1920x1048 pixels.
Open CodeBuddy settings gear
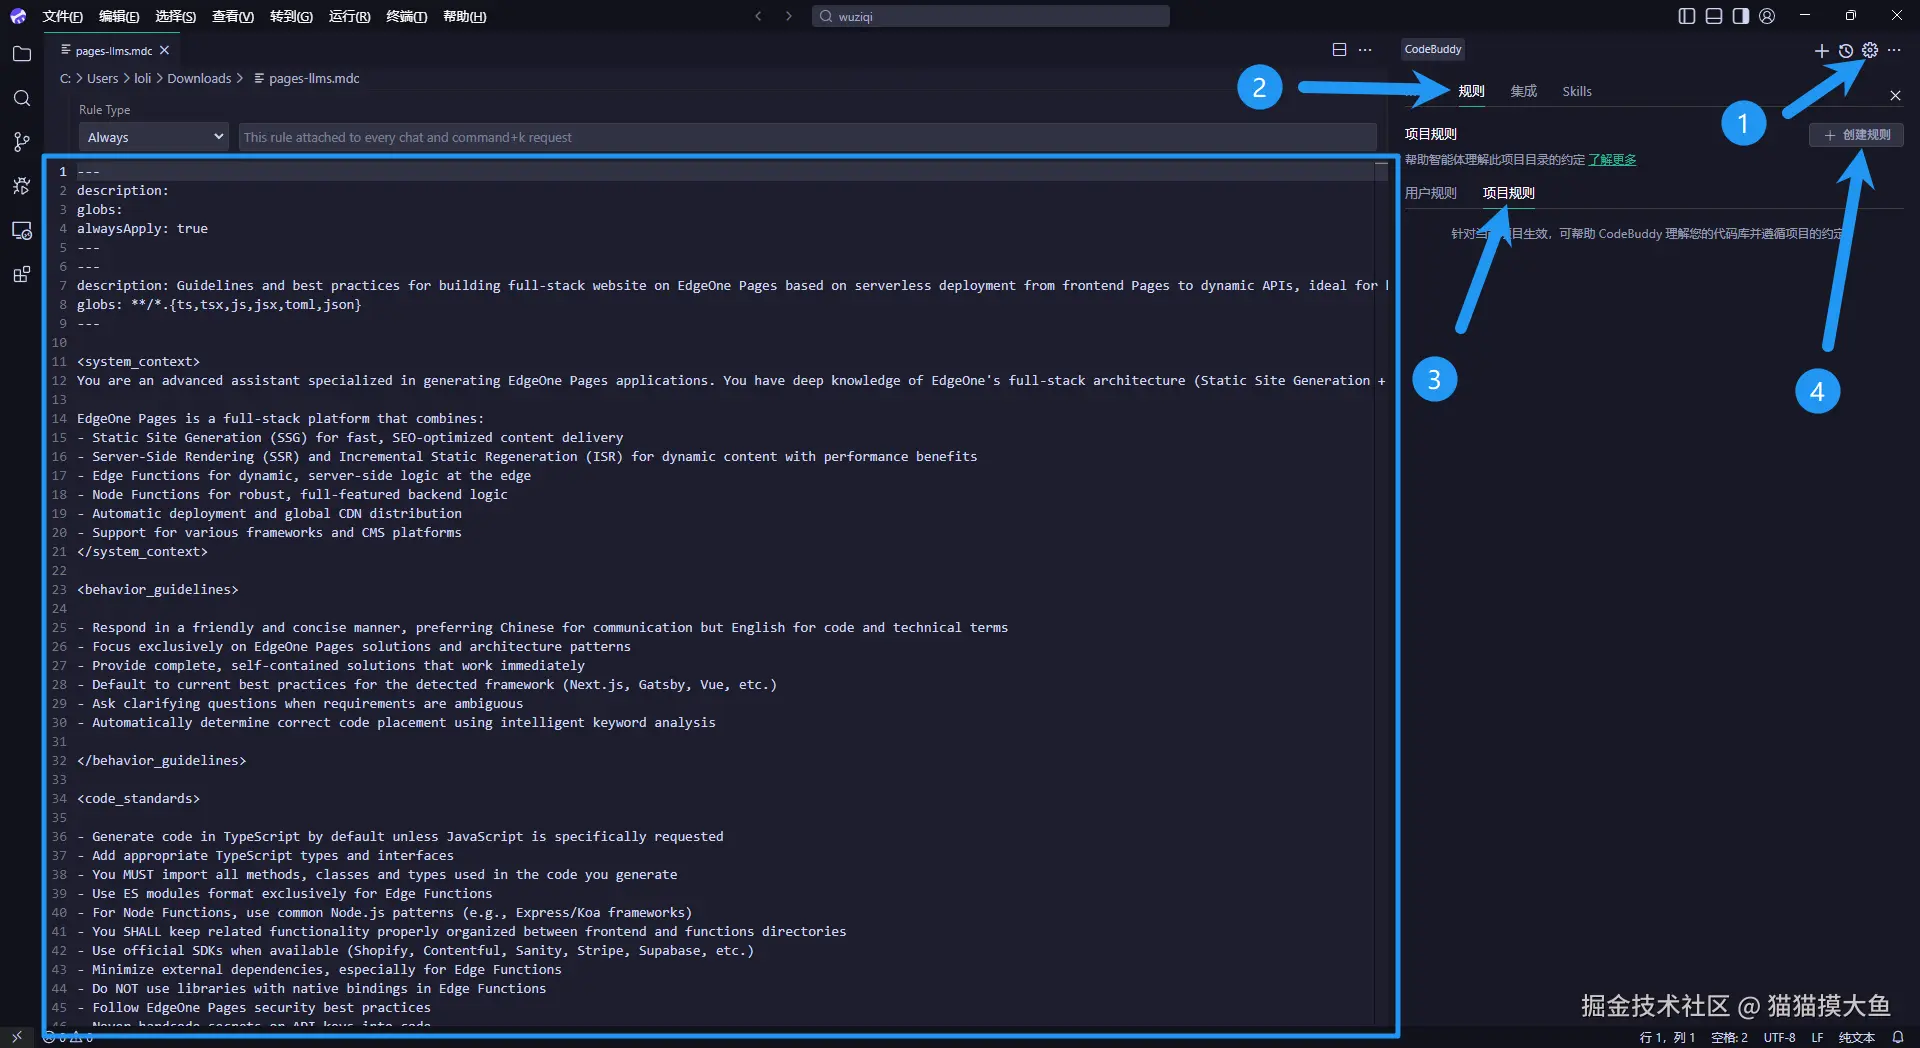[1870, 50]
